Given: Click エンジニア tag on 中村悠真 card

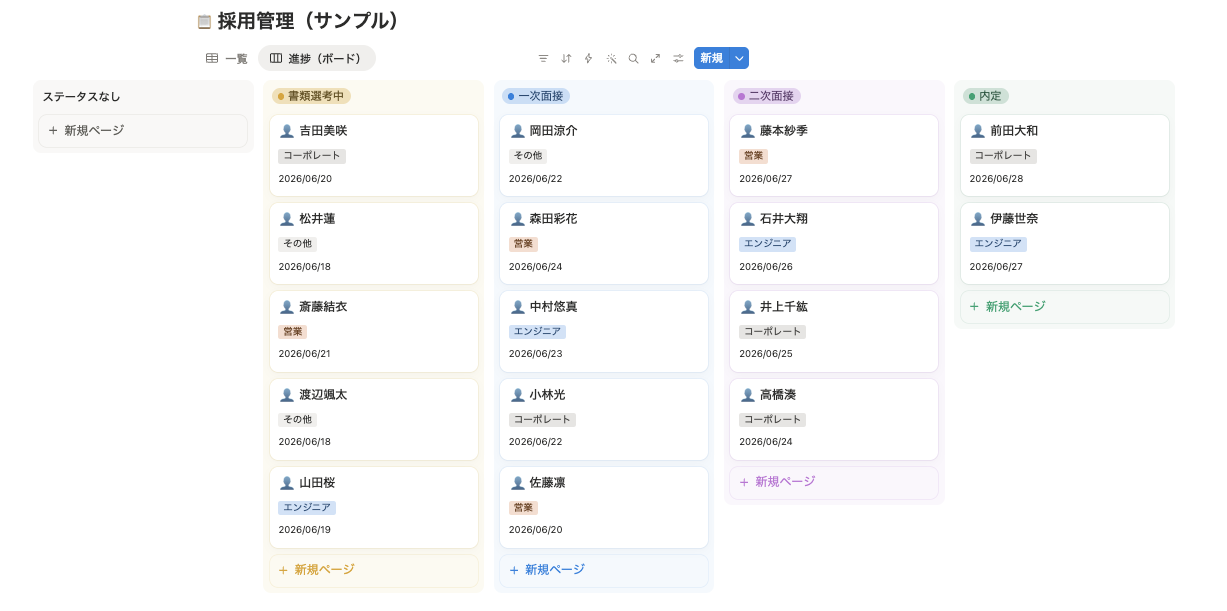Looking at the screenshot, I should [x=537, y=332].
